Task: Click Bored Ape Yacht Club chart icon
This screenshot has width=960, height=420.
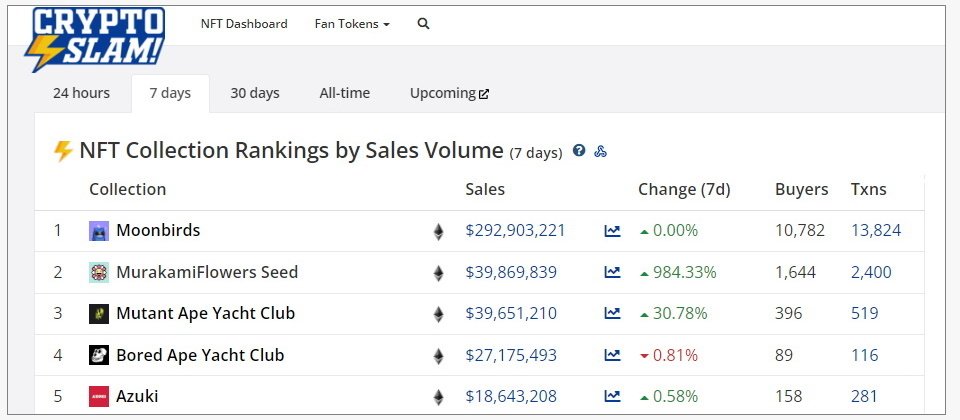Action: (x=612, y=356)
